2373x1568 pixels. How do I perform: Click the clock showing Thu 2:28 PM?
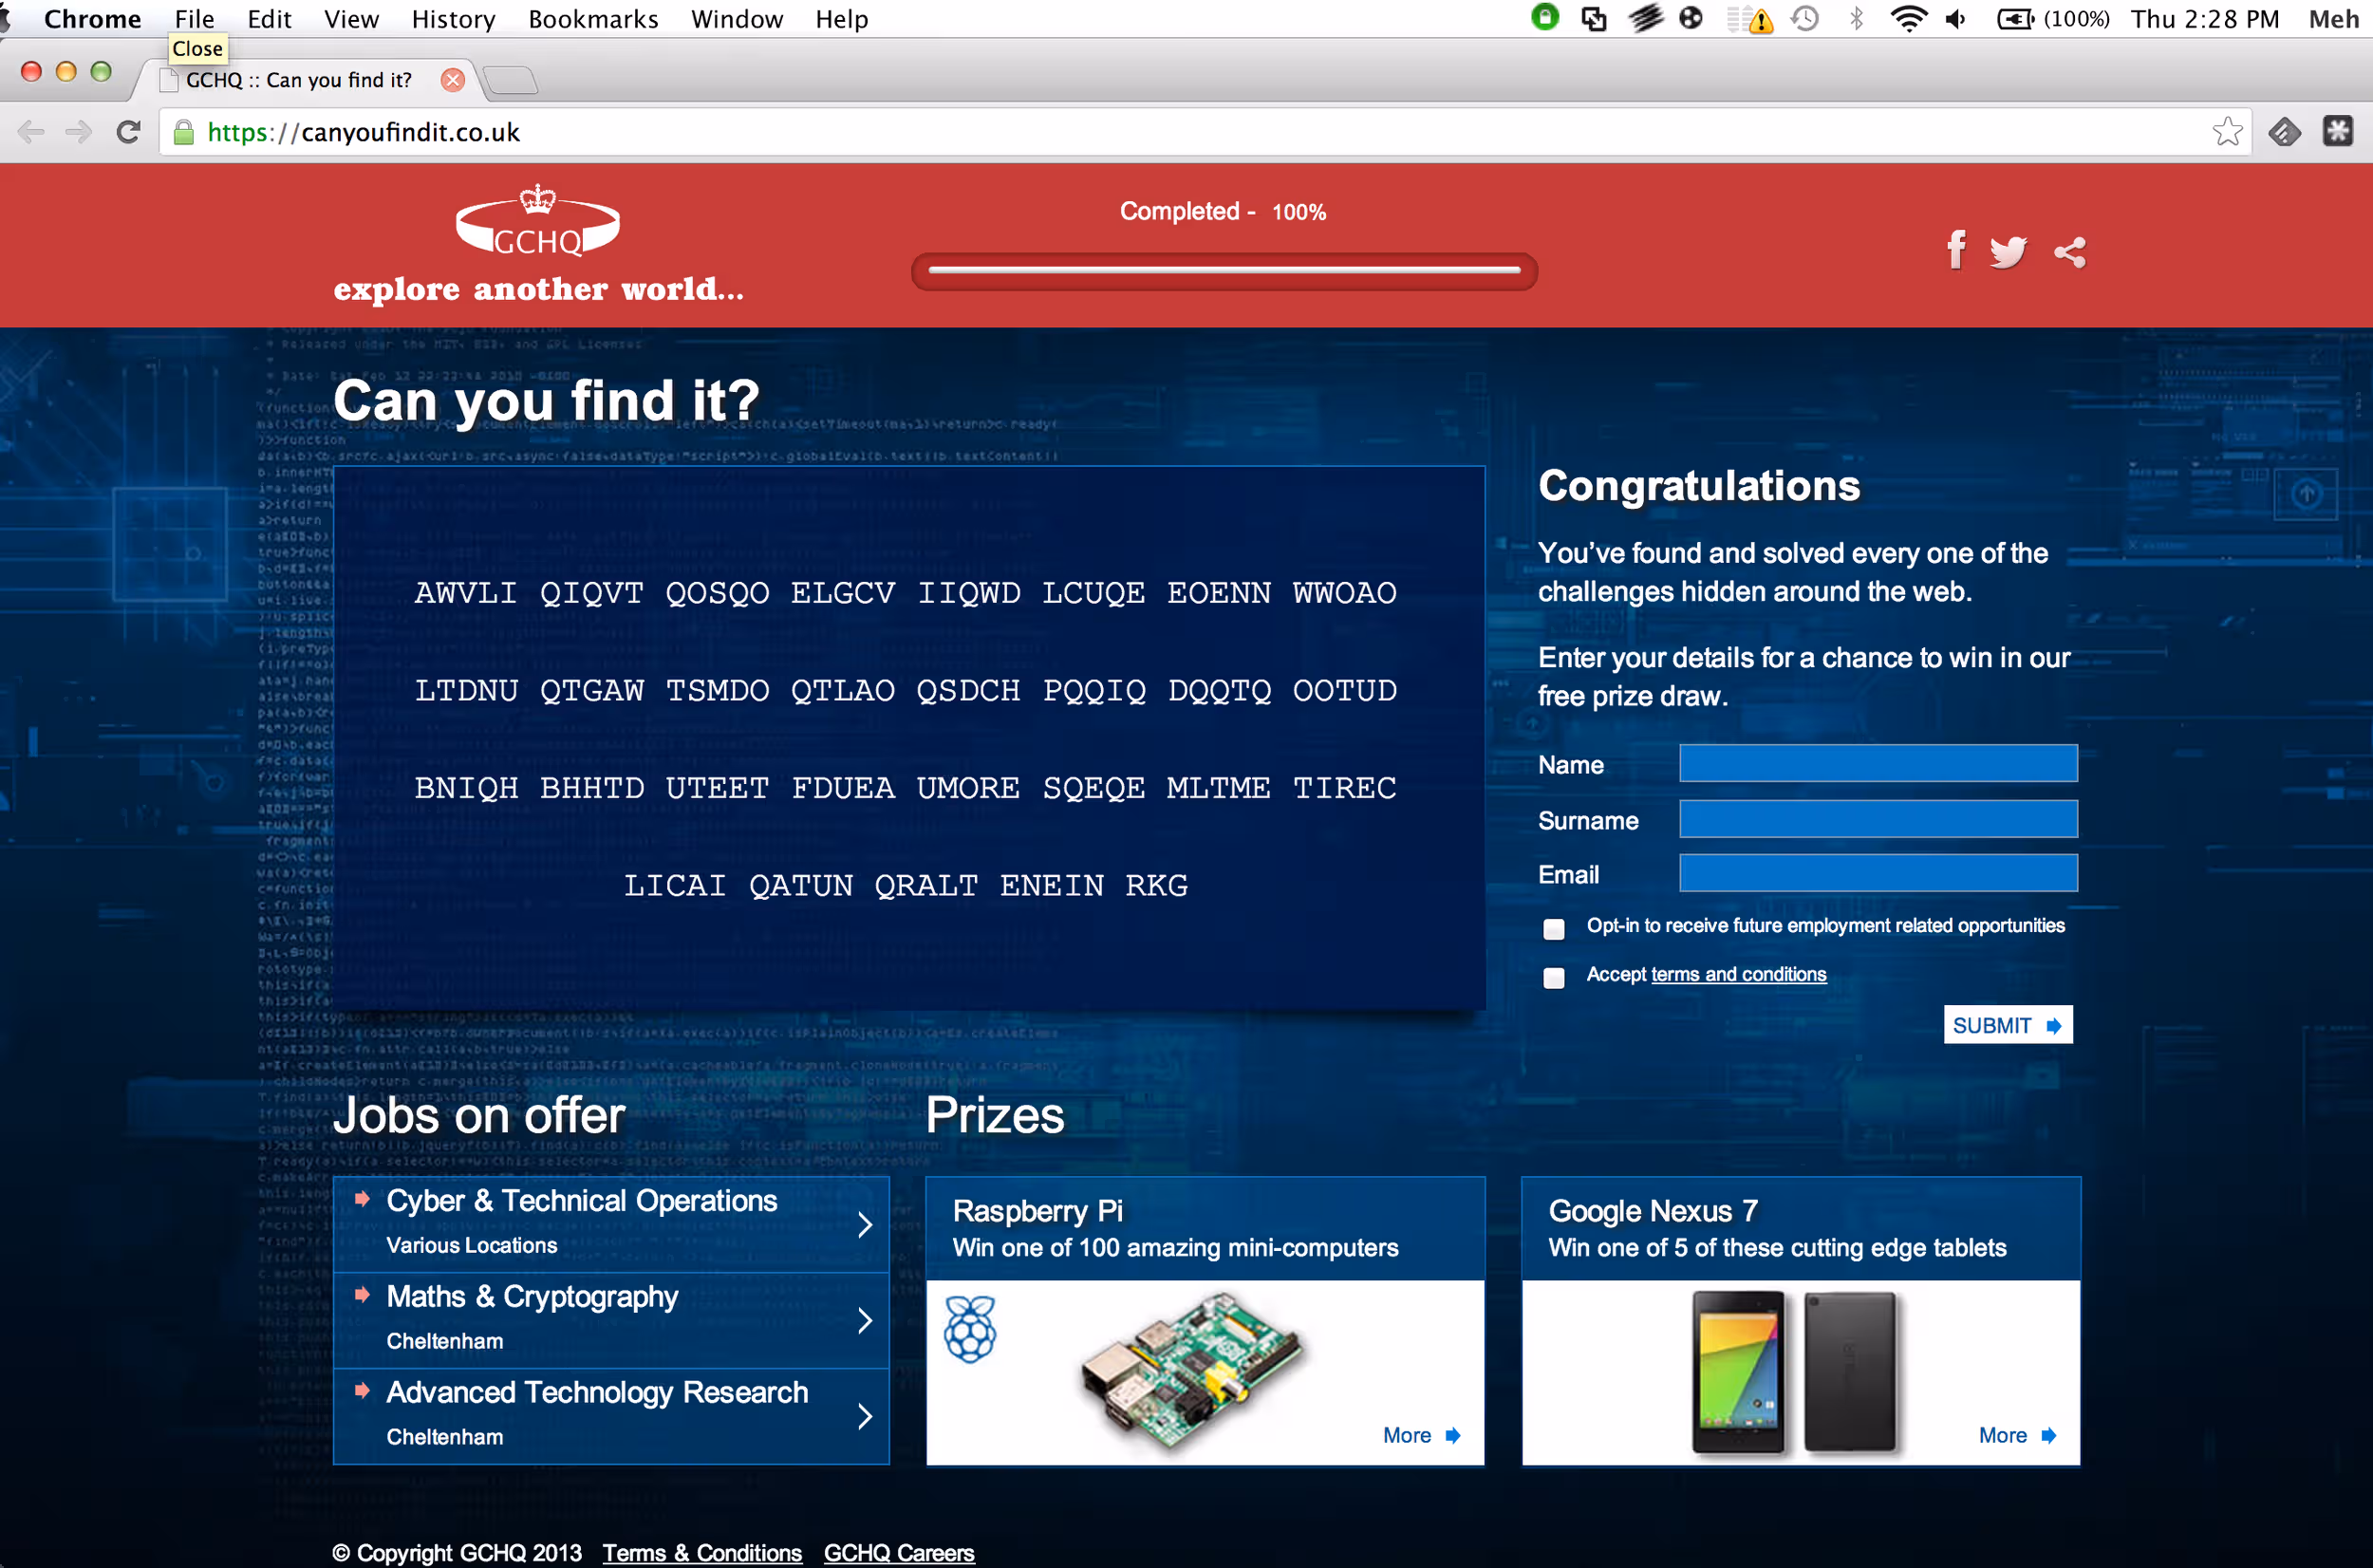pos(2204,19)
